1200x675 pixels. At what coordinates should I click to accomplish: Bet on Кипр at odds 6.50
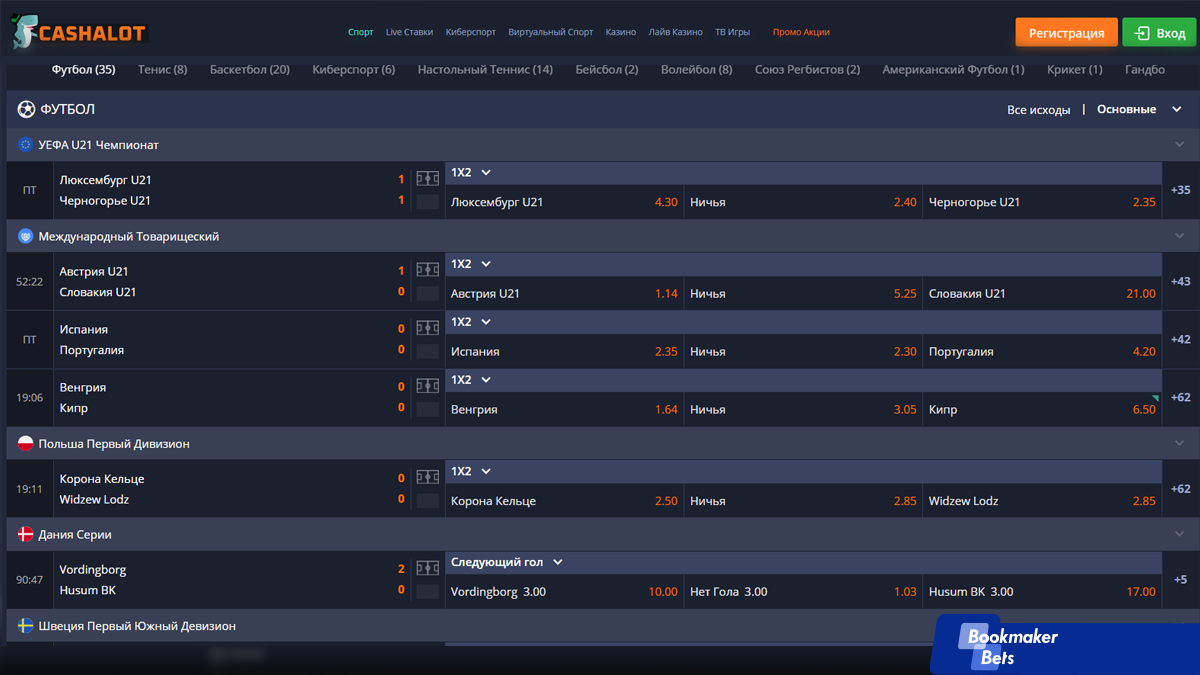1041,409
